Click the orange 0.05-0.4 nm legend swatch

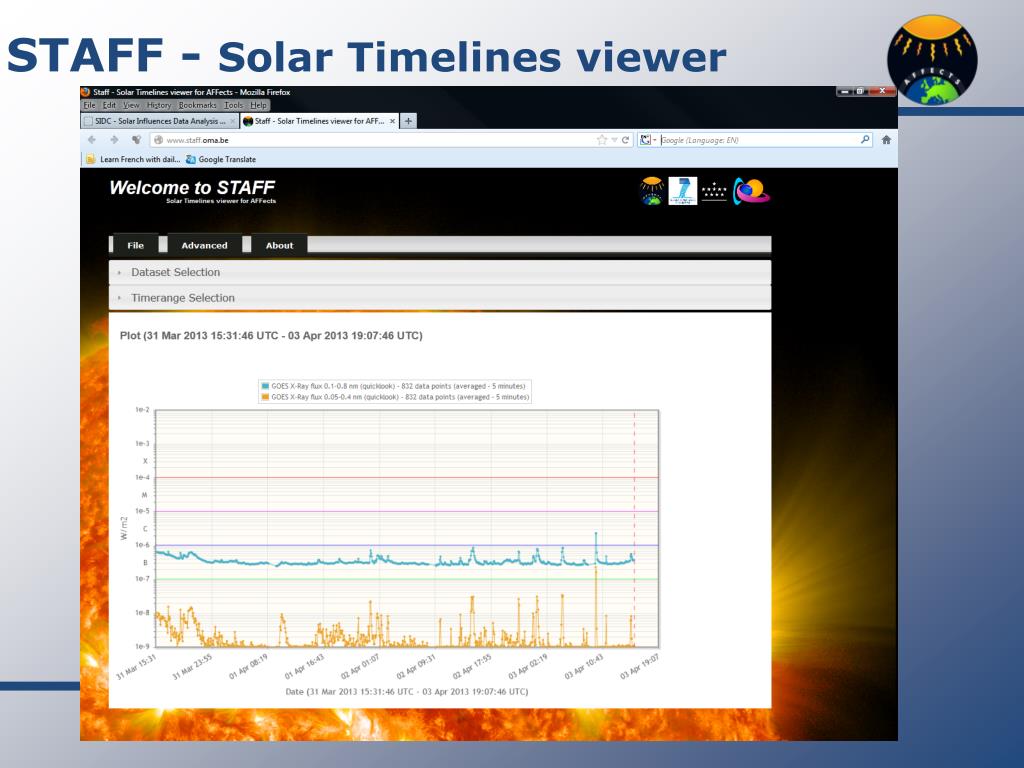[x=265, y=397]
